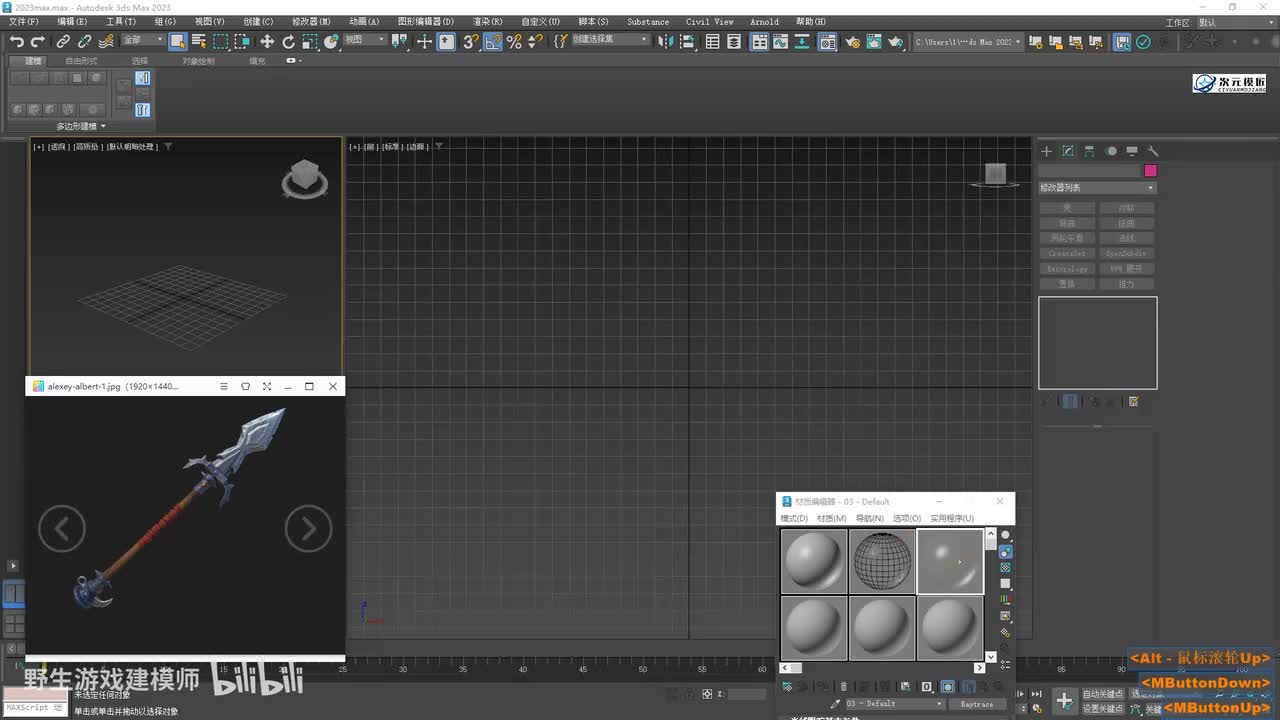Expand the selection filter 全部 dropdown
The image size is (1280, 720).
[x=144, y=41]
